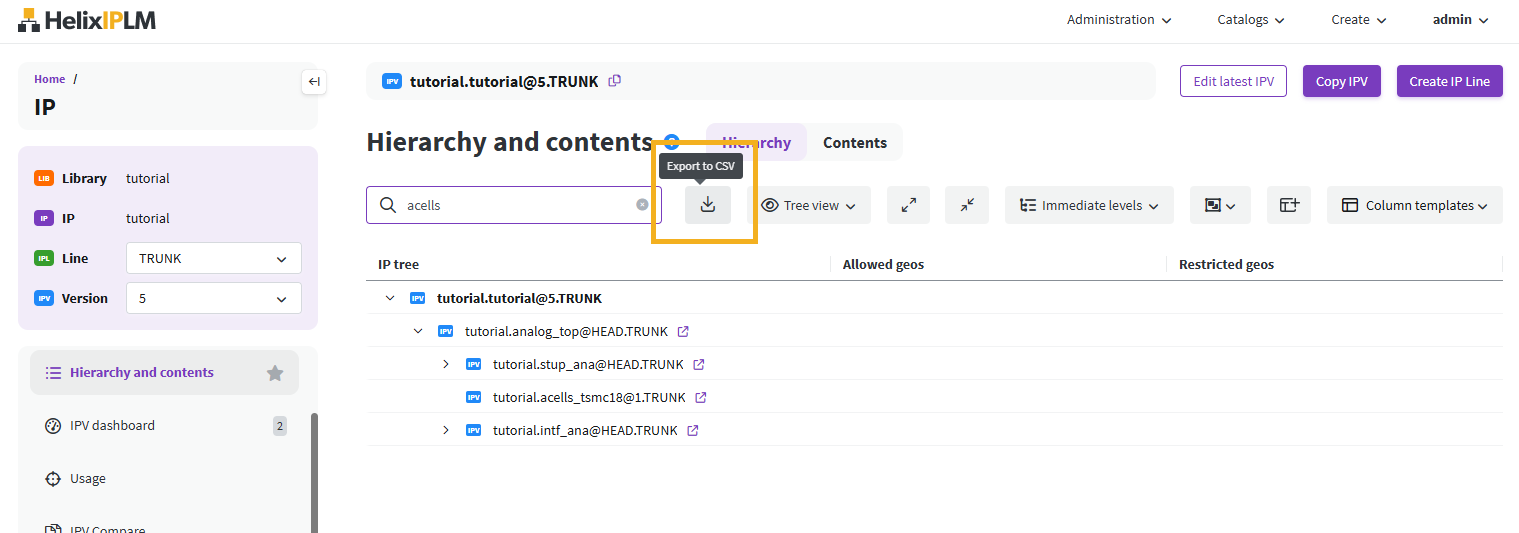Collapse the tutorial.analog_top tree node
This screenshot has width=1519, height=533.
(x=418, y=331)
